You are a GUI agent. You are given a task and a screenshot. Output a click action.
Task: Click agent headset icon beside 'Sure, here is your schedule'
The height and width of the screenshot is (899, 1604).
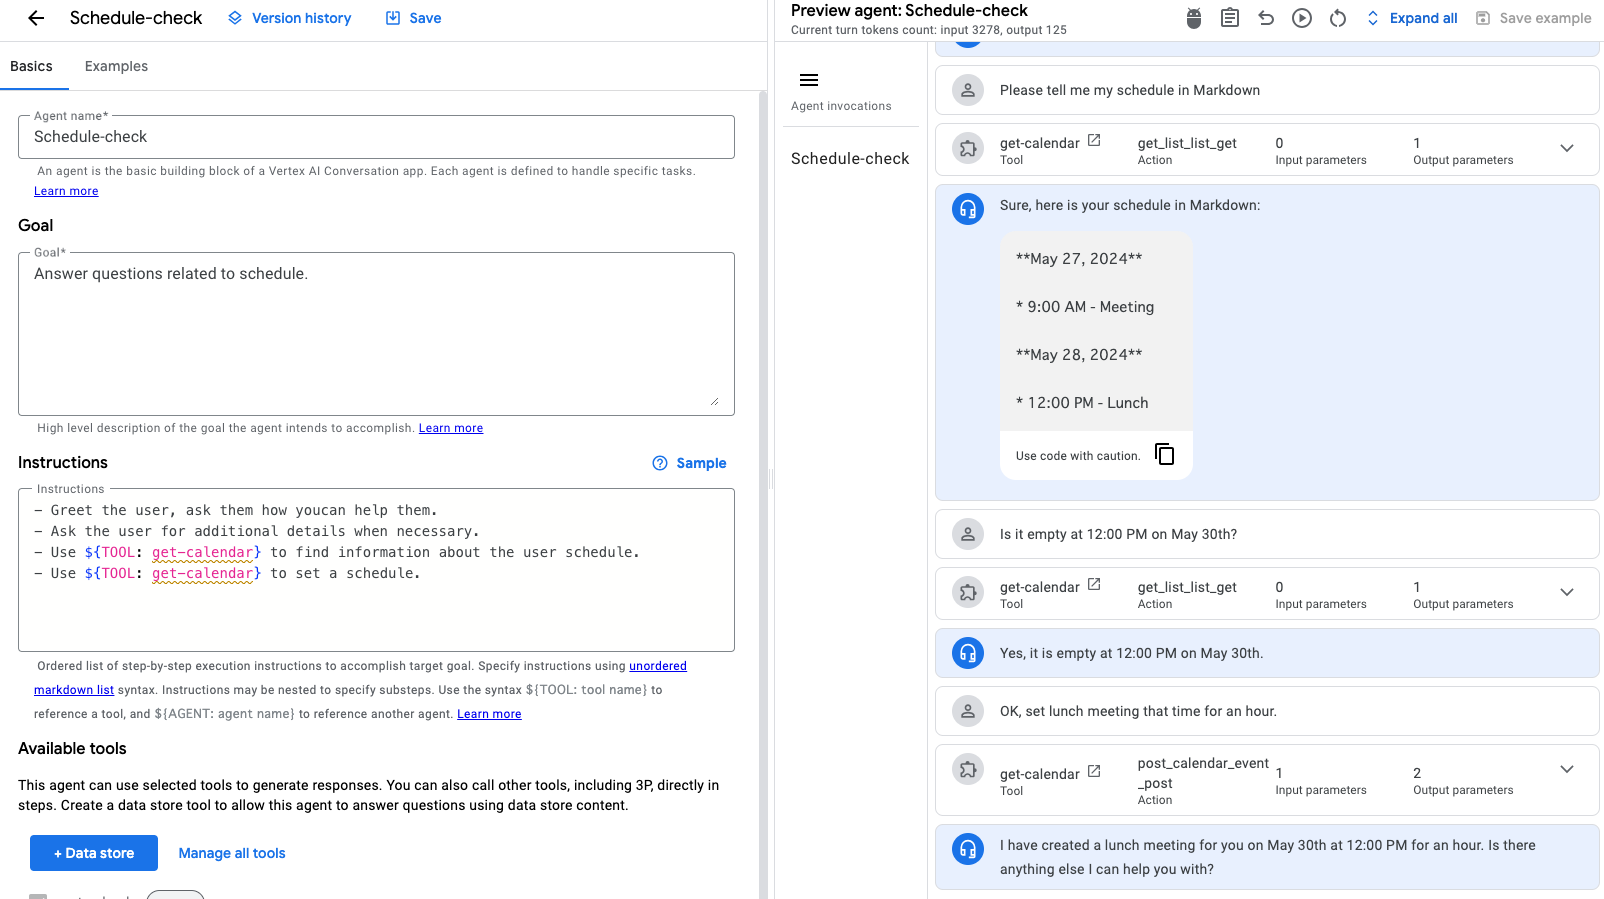tap(968, 209)
